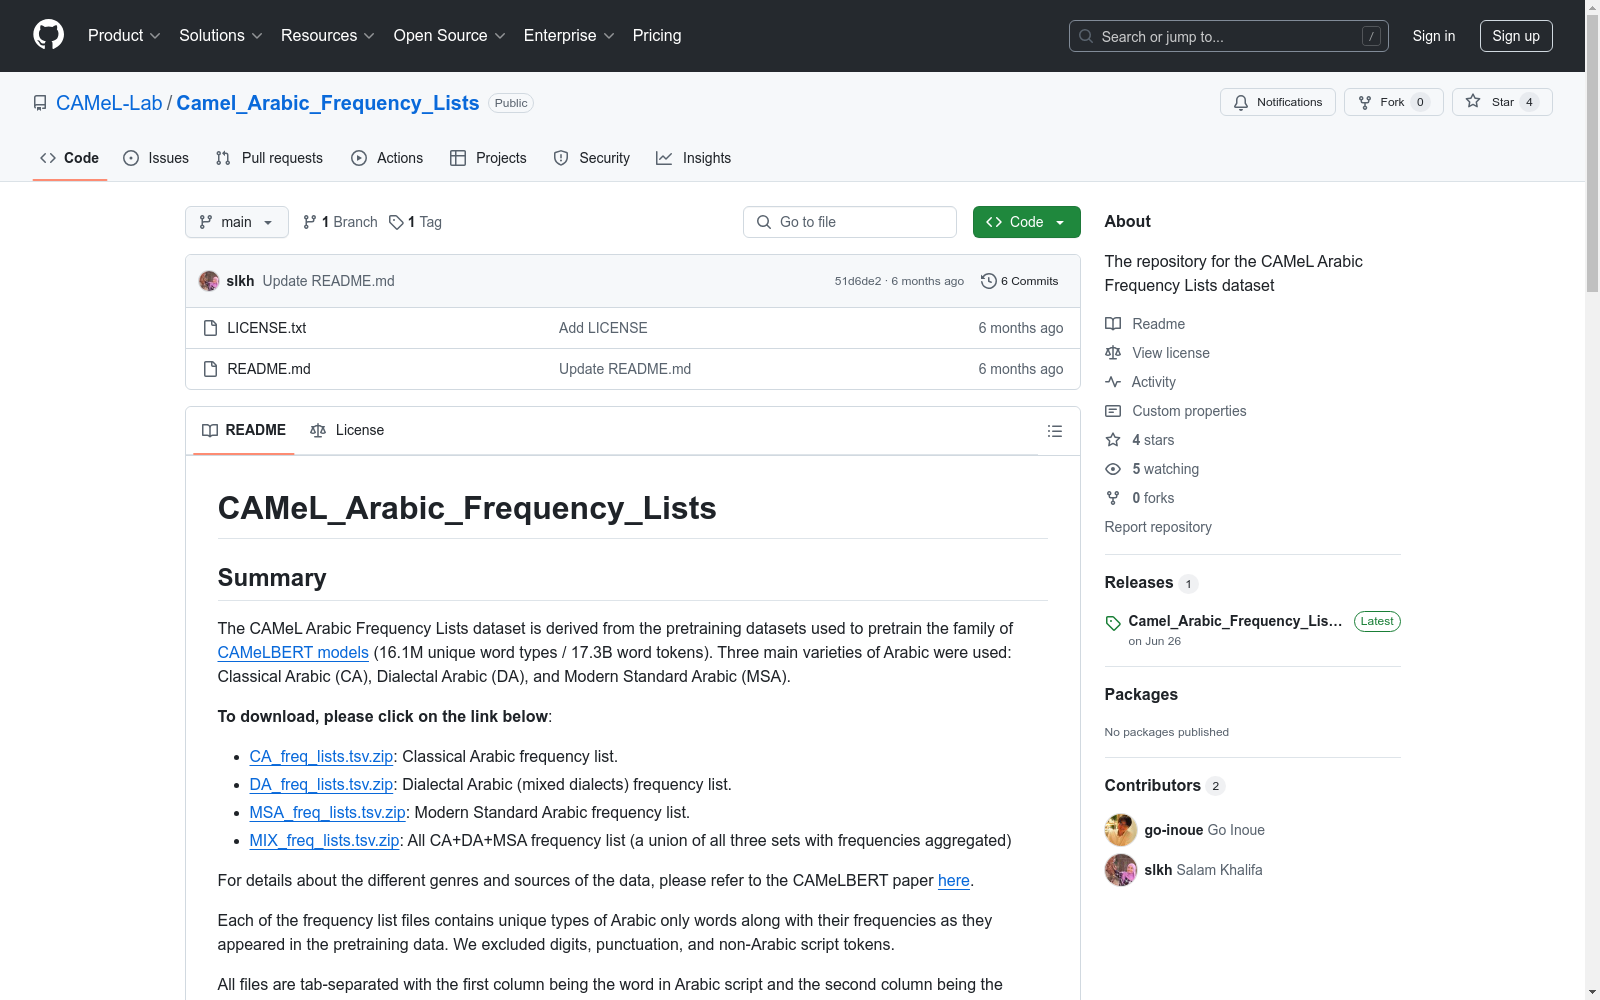Click the Sign in link
Screen dimensions: 1600x1000
[x=1434, y=36]
